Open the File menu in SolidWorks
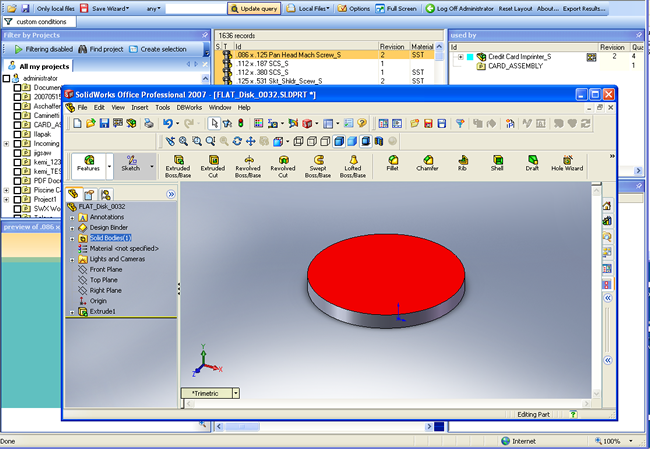This screenshot has height=449, width=650. coord(82,107)
